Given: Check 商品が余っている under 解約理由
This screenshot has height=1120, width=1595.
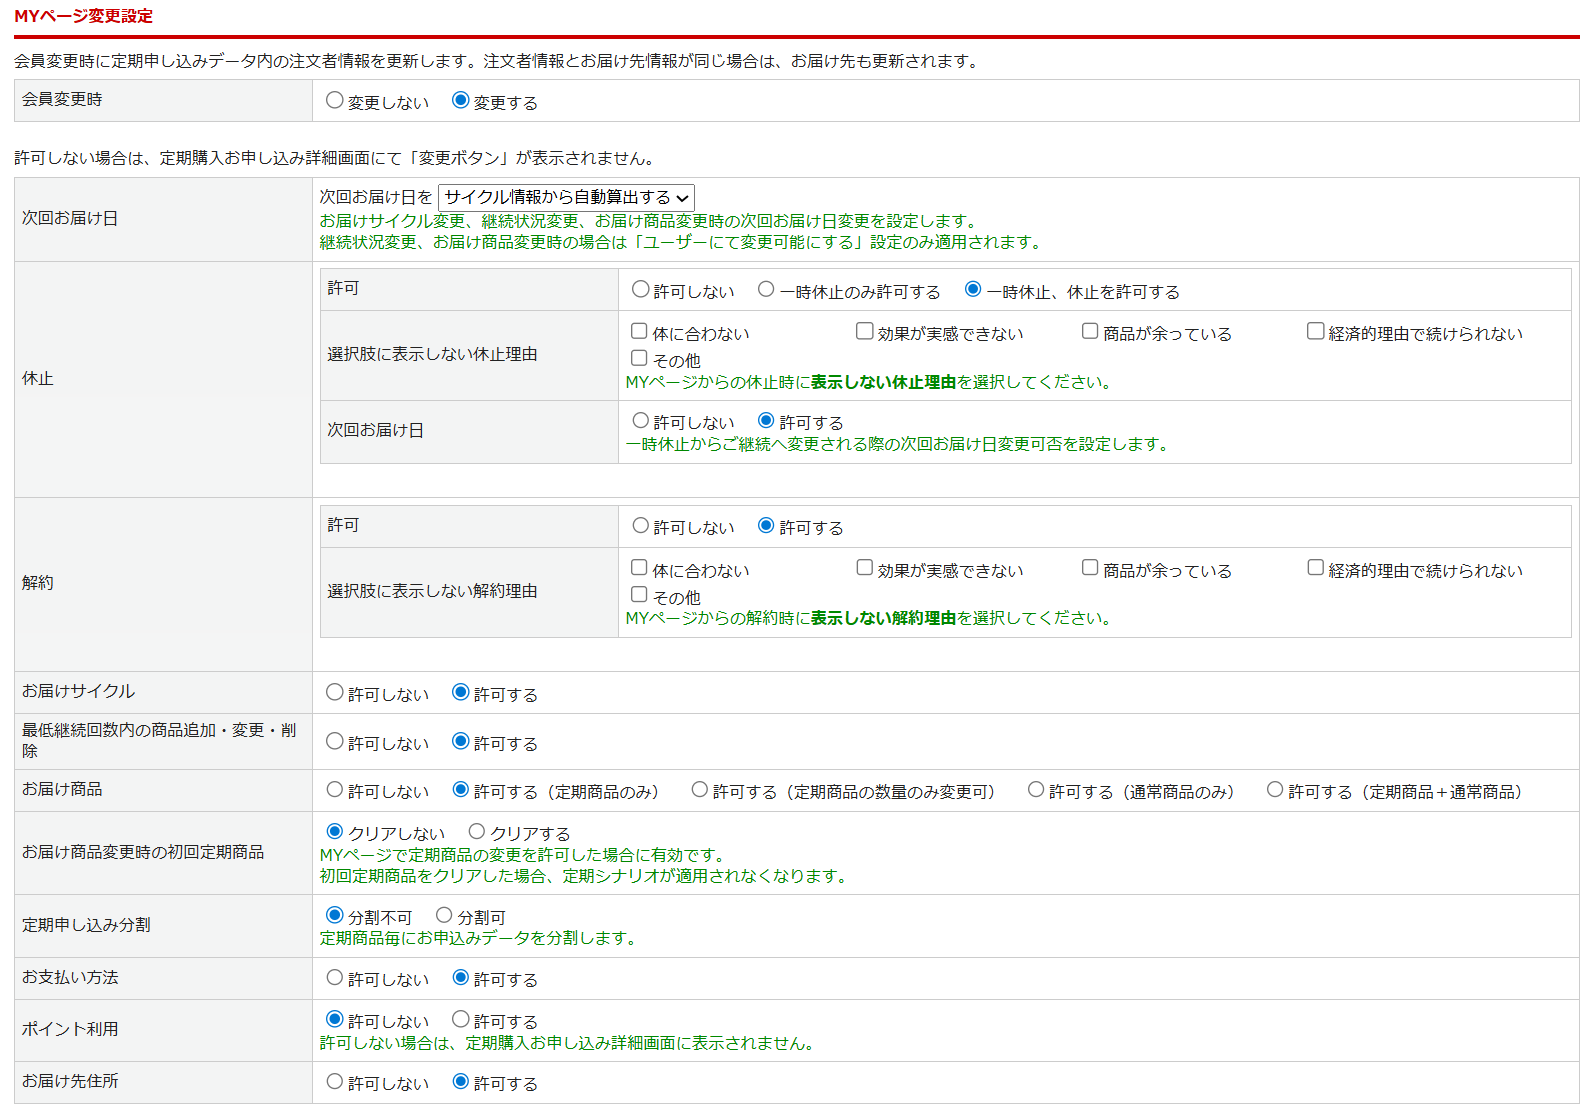Looking at the screenshot, I should point(1090,569).
